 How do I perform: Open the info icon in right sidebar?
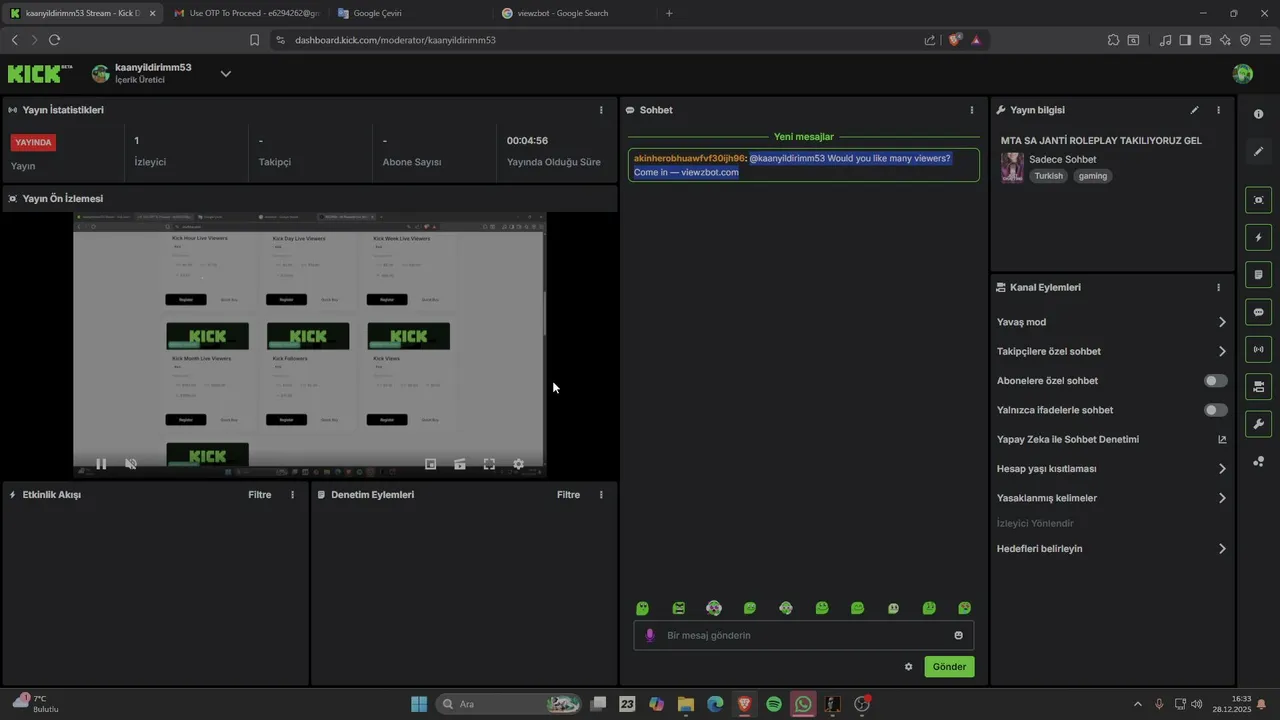coord(1258,114)
